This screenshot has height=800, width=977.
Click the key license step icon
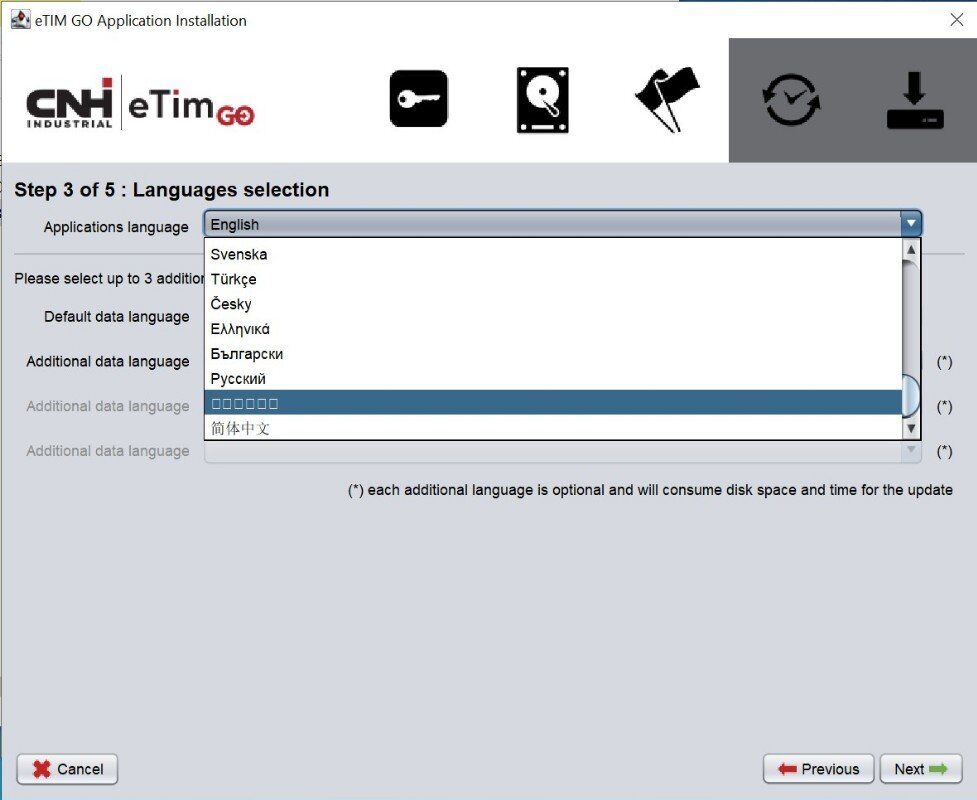(x=418, y=98)
